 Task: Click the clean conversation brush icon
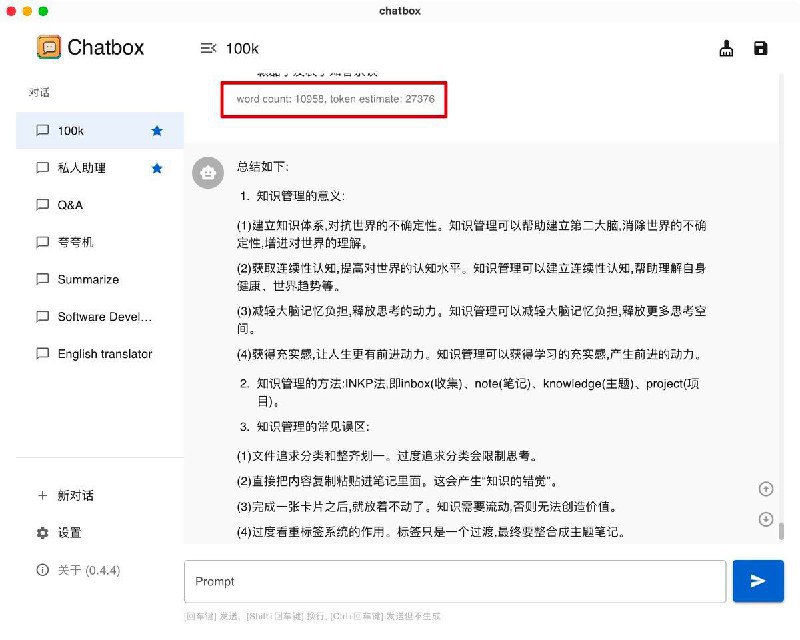726,48
